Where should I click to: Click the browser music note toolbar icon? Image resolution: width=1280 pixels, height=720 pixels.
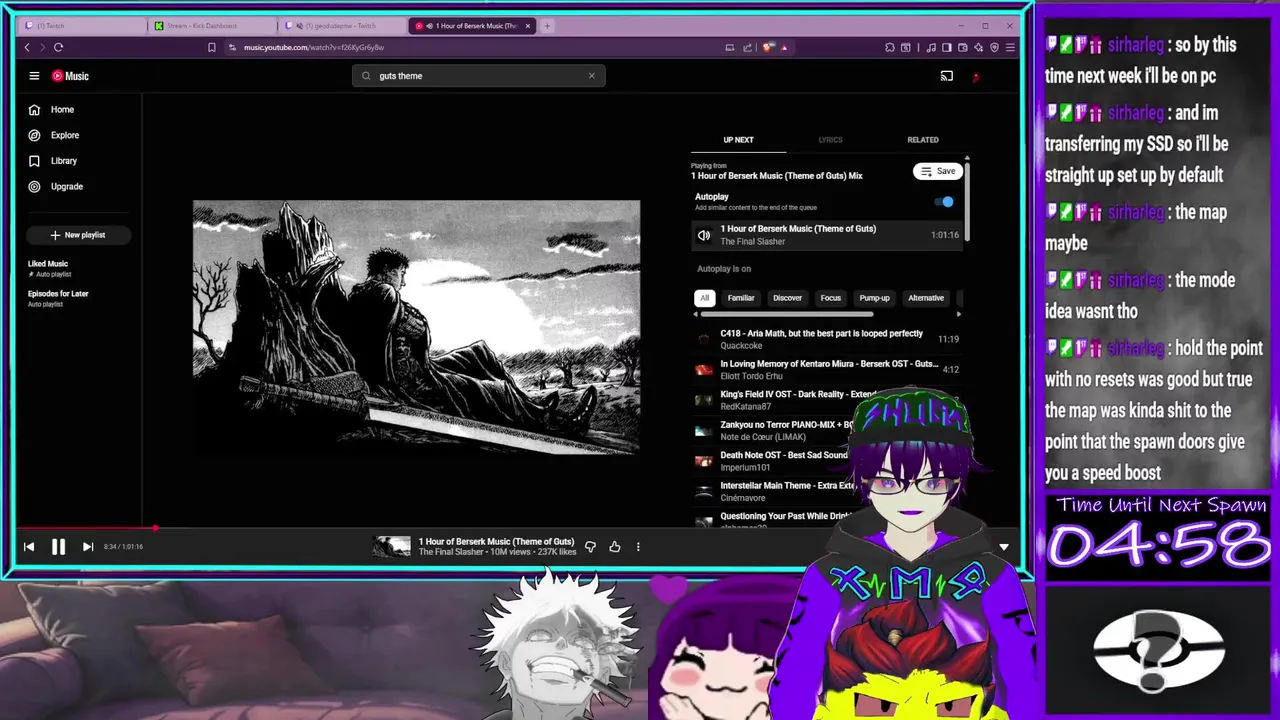(x=932, y=47)
